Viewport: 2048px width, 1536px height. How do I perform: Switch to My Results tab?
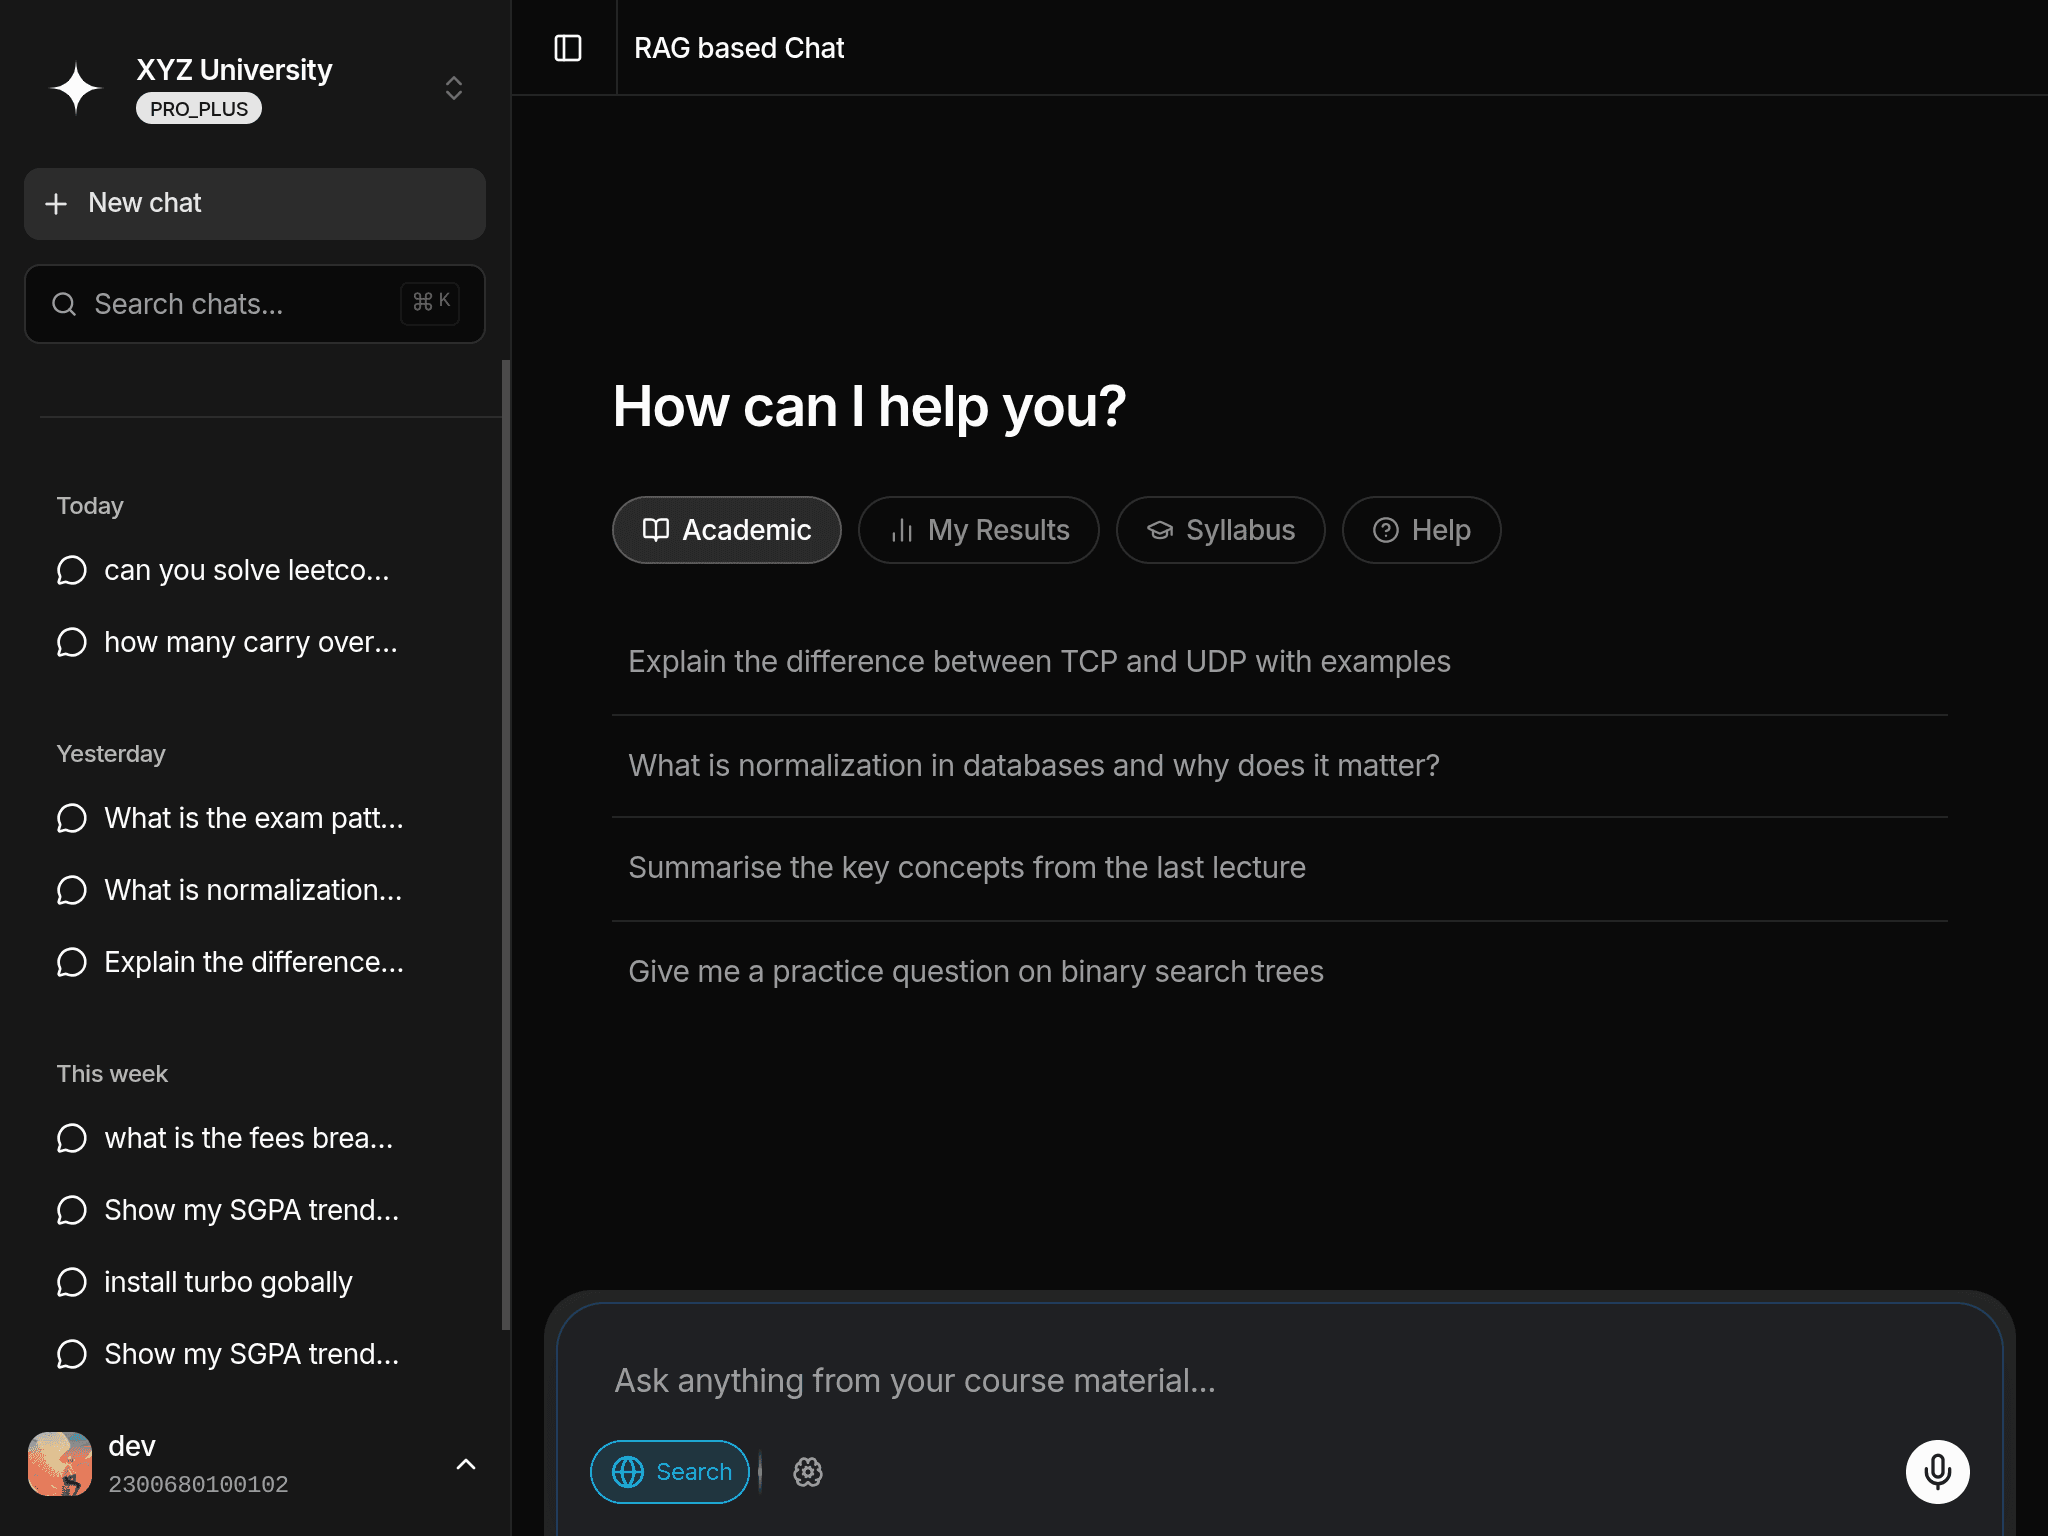pos(979,530)
